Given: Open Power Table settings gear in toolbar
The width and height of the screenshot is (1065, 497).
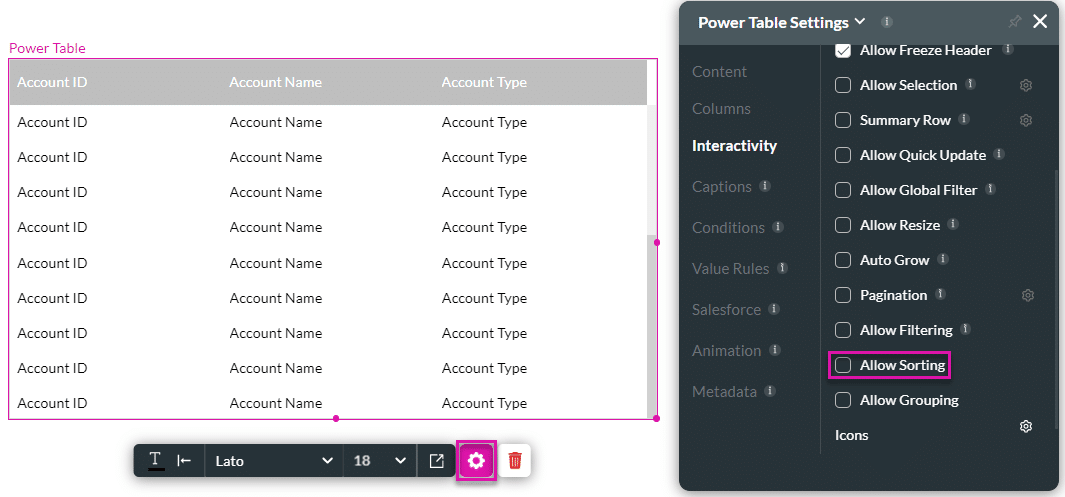Looking at the screenshot, I should [477, 461].
